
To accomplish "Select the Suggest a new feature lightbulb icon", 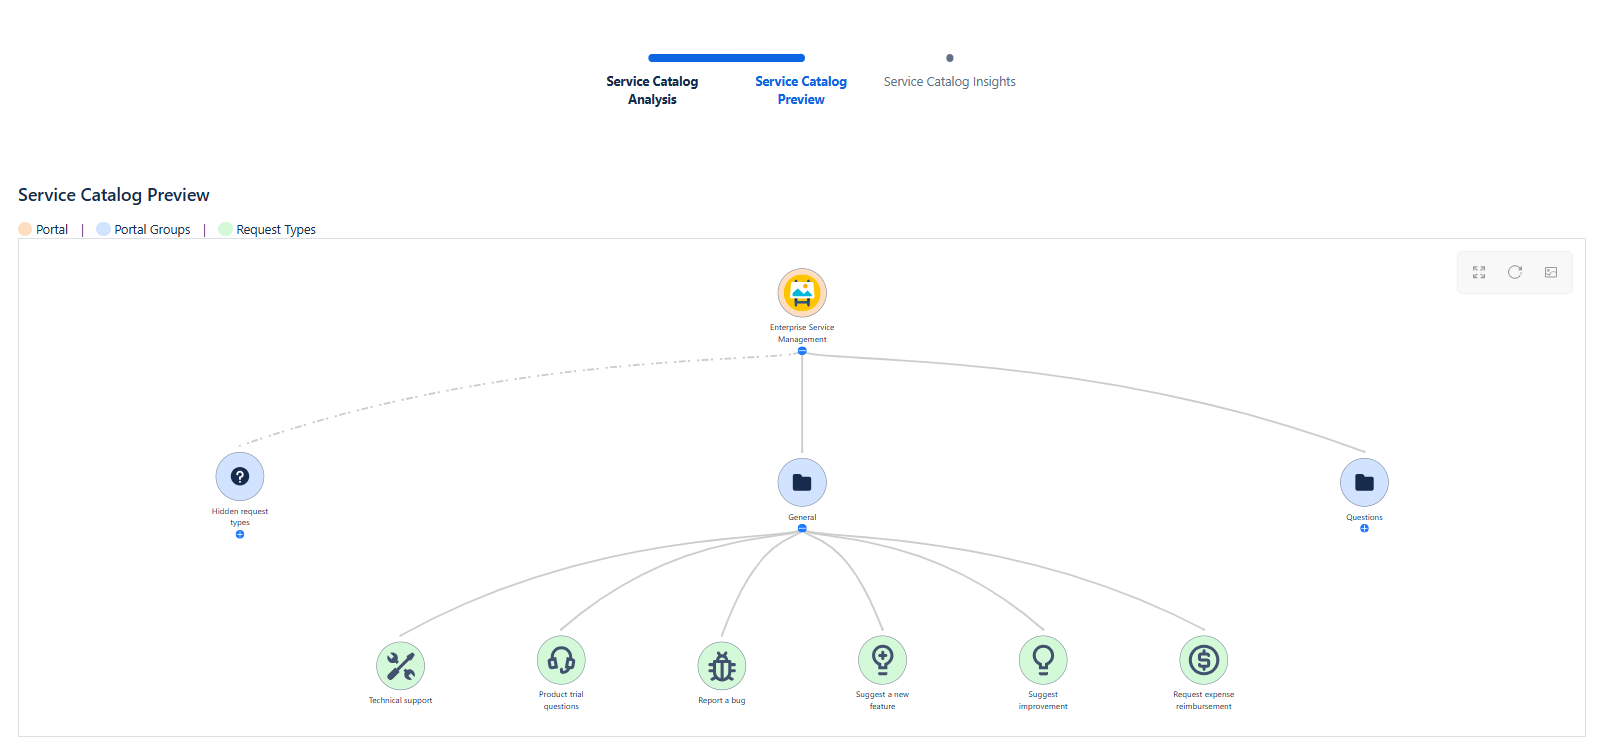I will (x=883, y=660).
